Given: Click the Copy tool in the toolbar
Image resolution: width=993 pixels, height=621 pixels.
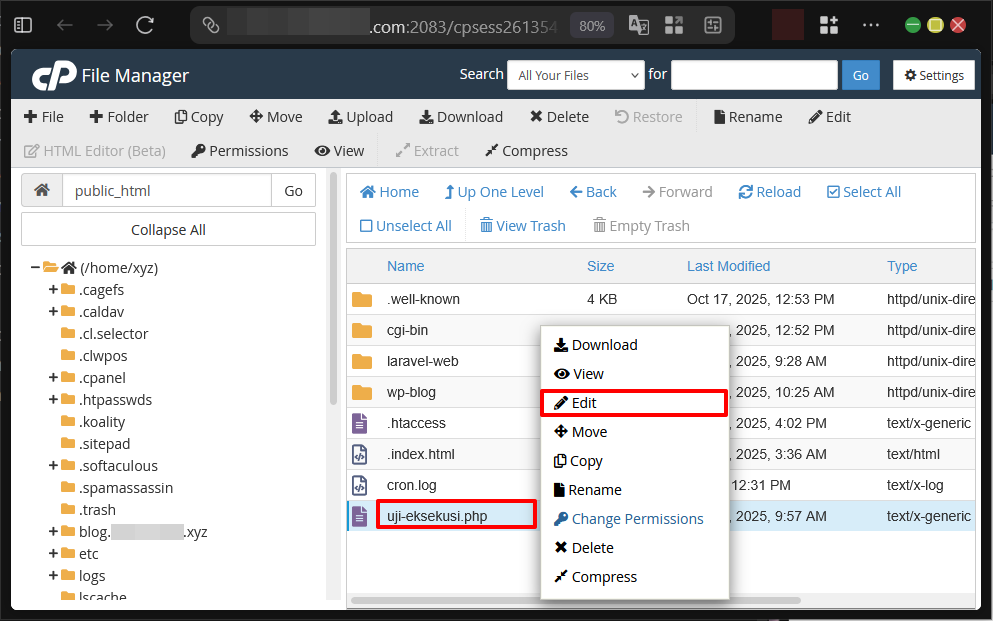Looking at the screenshot, I should click(x=198, y=117).
